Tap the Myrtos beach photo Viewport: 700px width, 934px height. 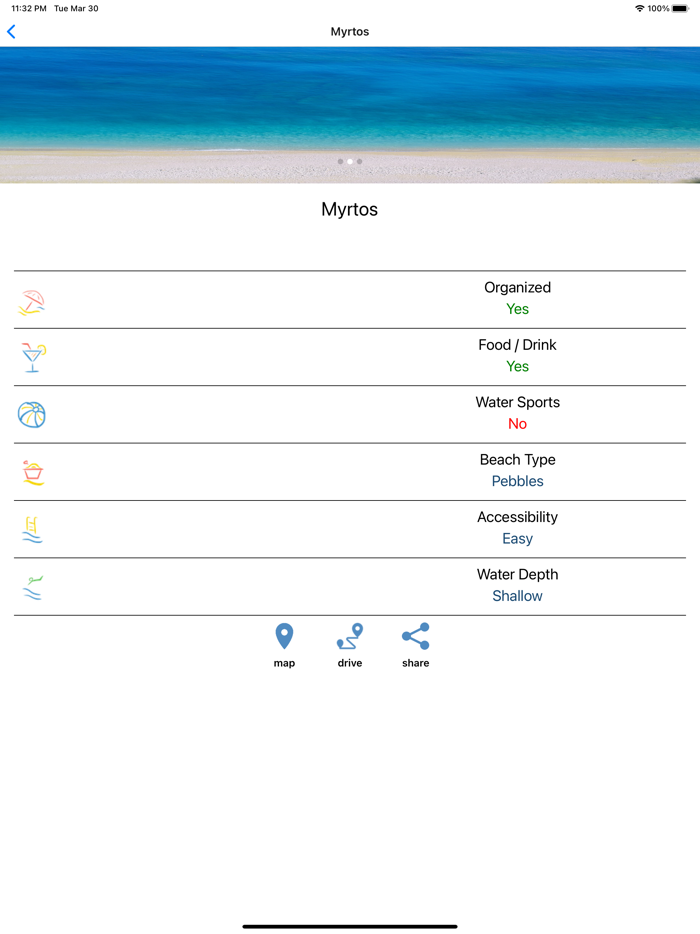coord(350,115)
